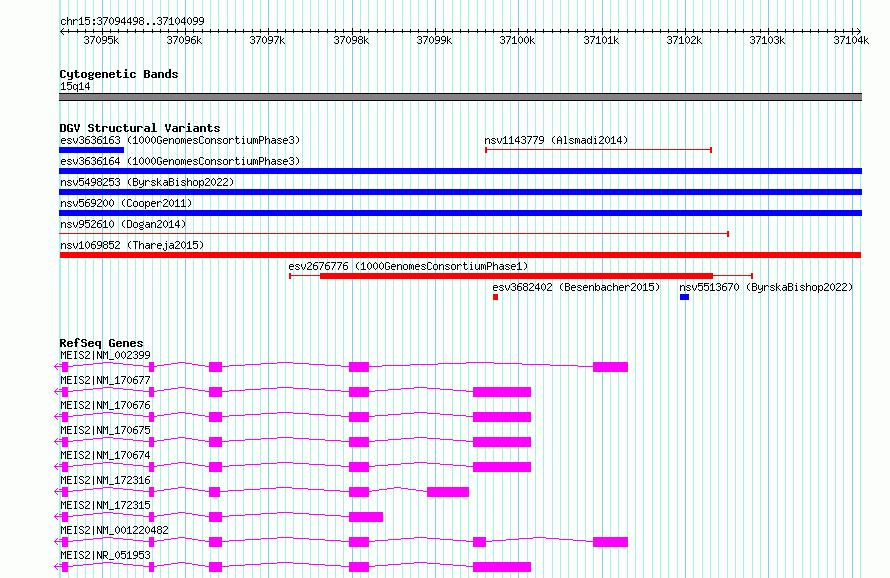
Task: Click the Cytogenetic Bands track title
Action: pos(119,74)
